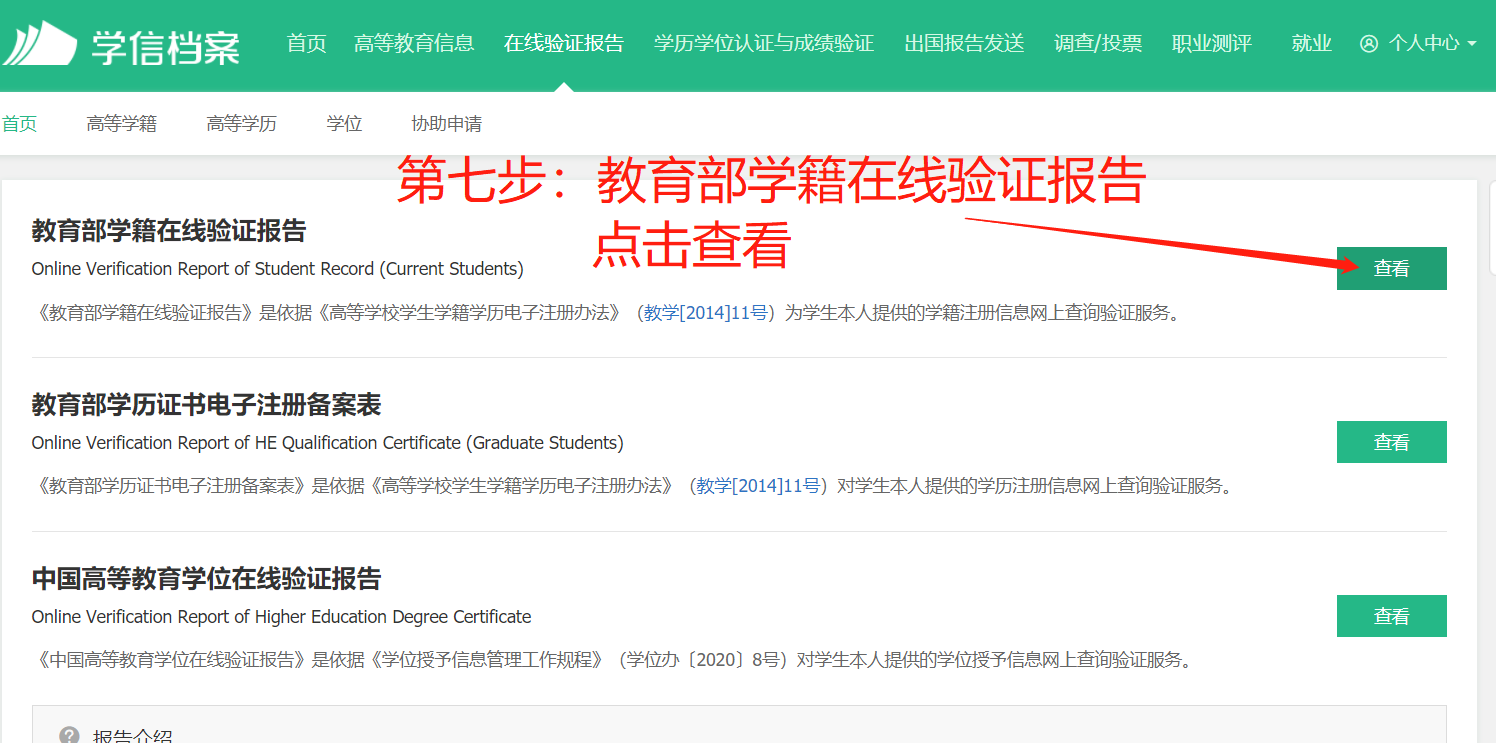
Task: Click the 报告介绍 question mark icon
Action: click(67, 734)
